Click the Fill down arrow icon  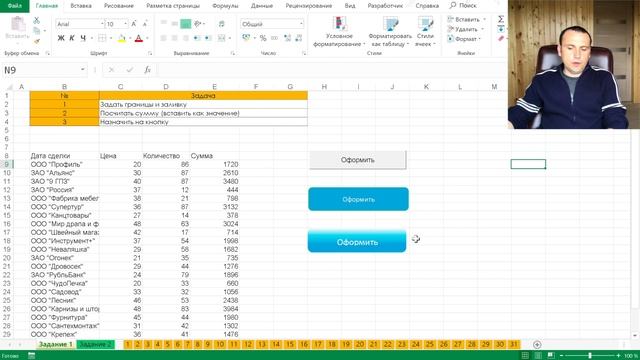point(501,29)
